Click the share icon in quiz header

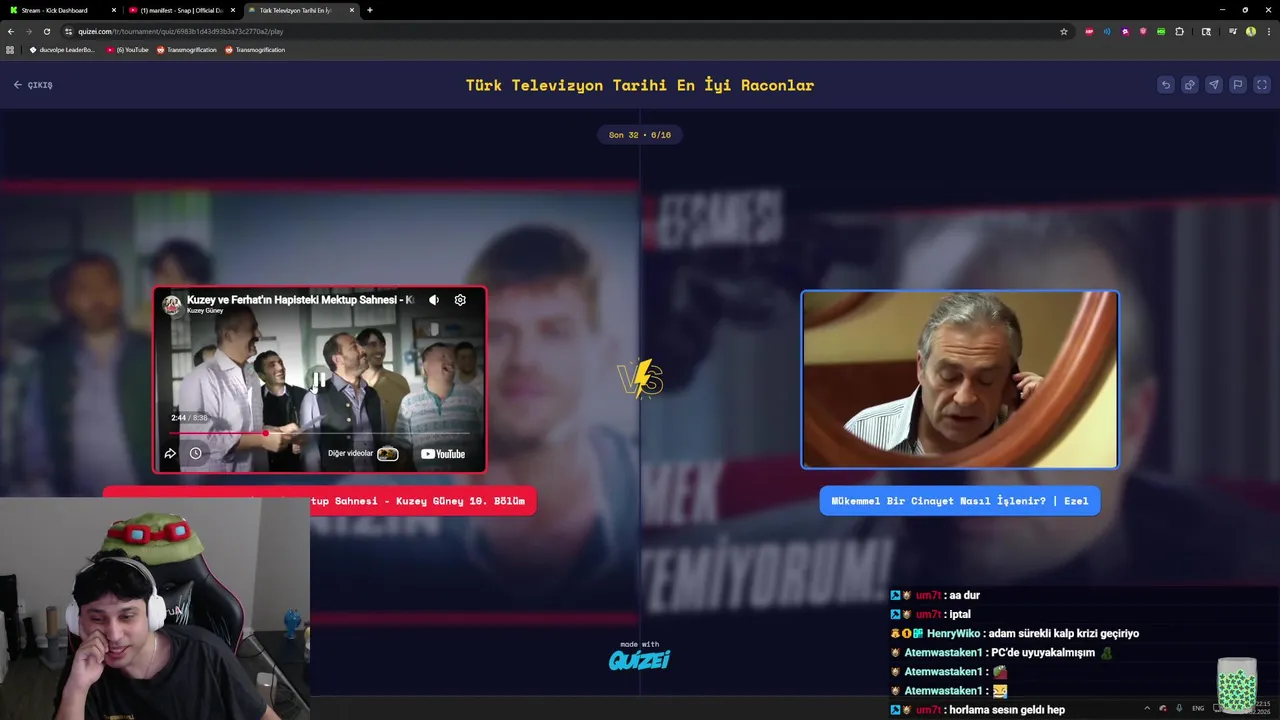tap(1189, 85)
